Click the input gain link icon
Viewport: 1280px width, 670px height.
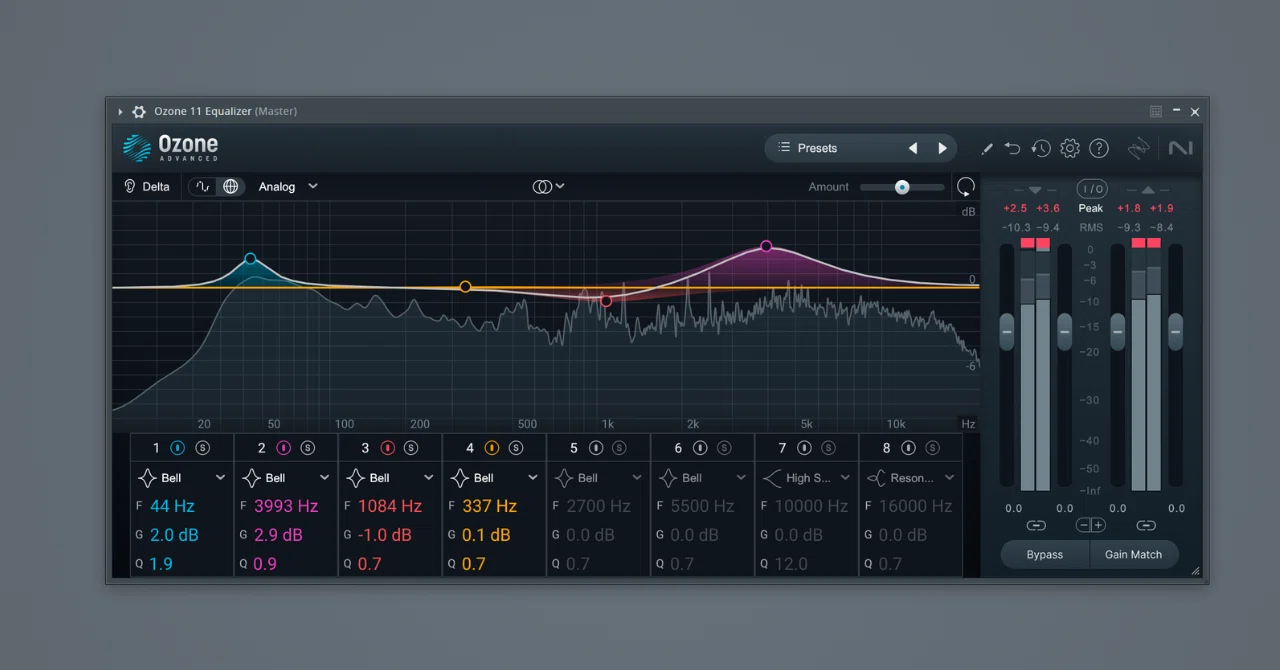pos(1036,525)
